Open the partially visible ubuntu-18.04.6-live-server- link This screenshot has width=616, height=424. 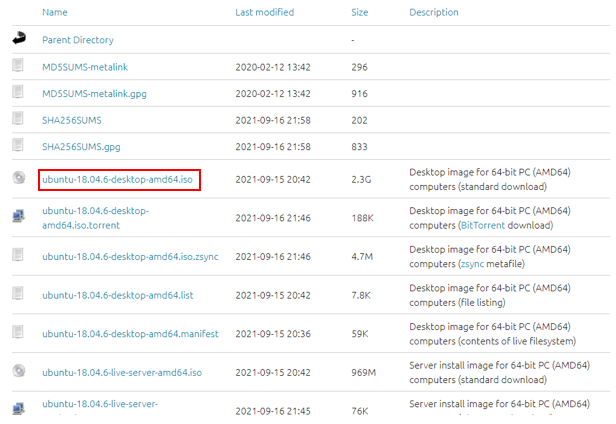[100, 404]
